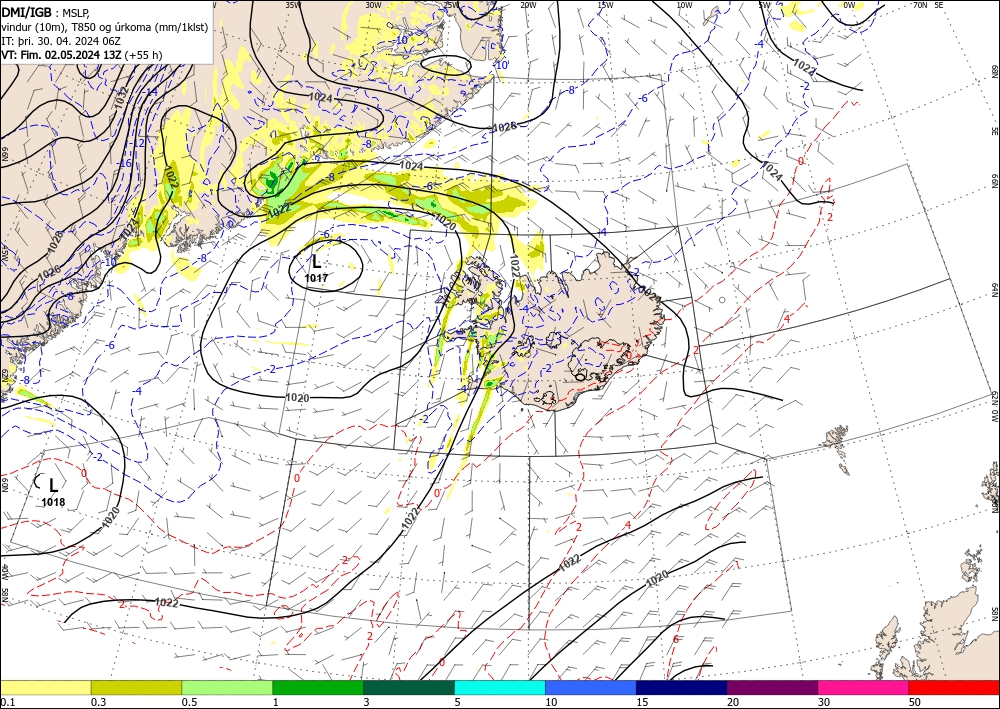This screenshot has height=709, width=1000.
Task: Pick the green 1 mm legend swatch
Action: point(318,687)
